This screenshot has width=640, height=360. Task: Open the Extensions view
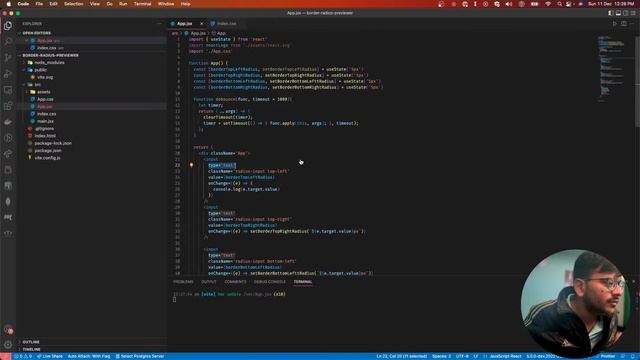click(x=8, y=106)
